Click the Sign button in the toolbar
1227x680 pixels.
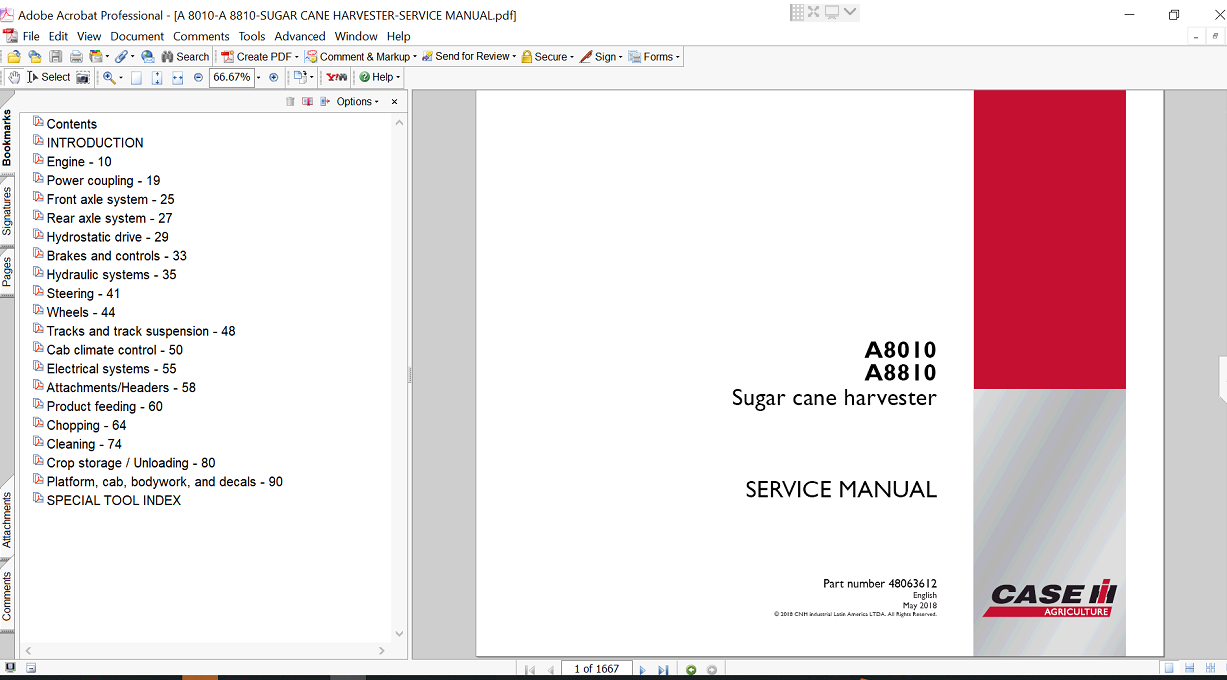pos(600,56)
